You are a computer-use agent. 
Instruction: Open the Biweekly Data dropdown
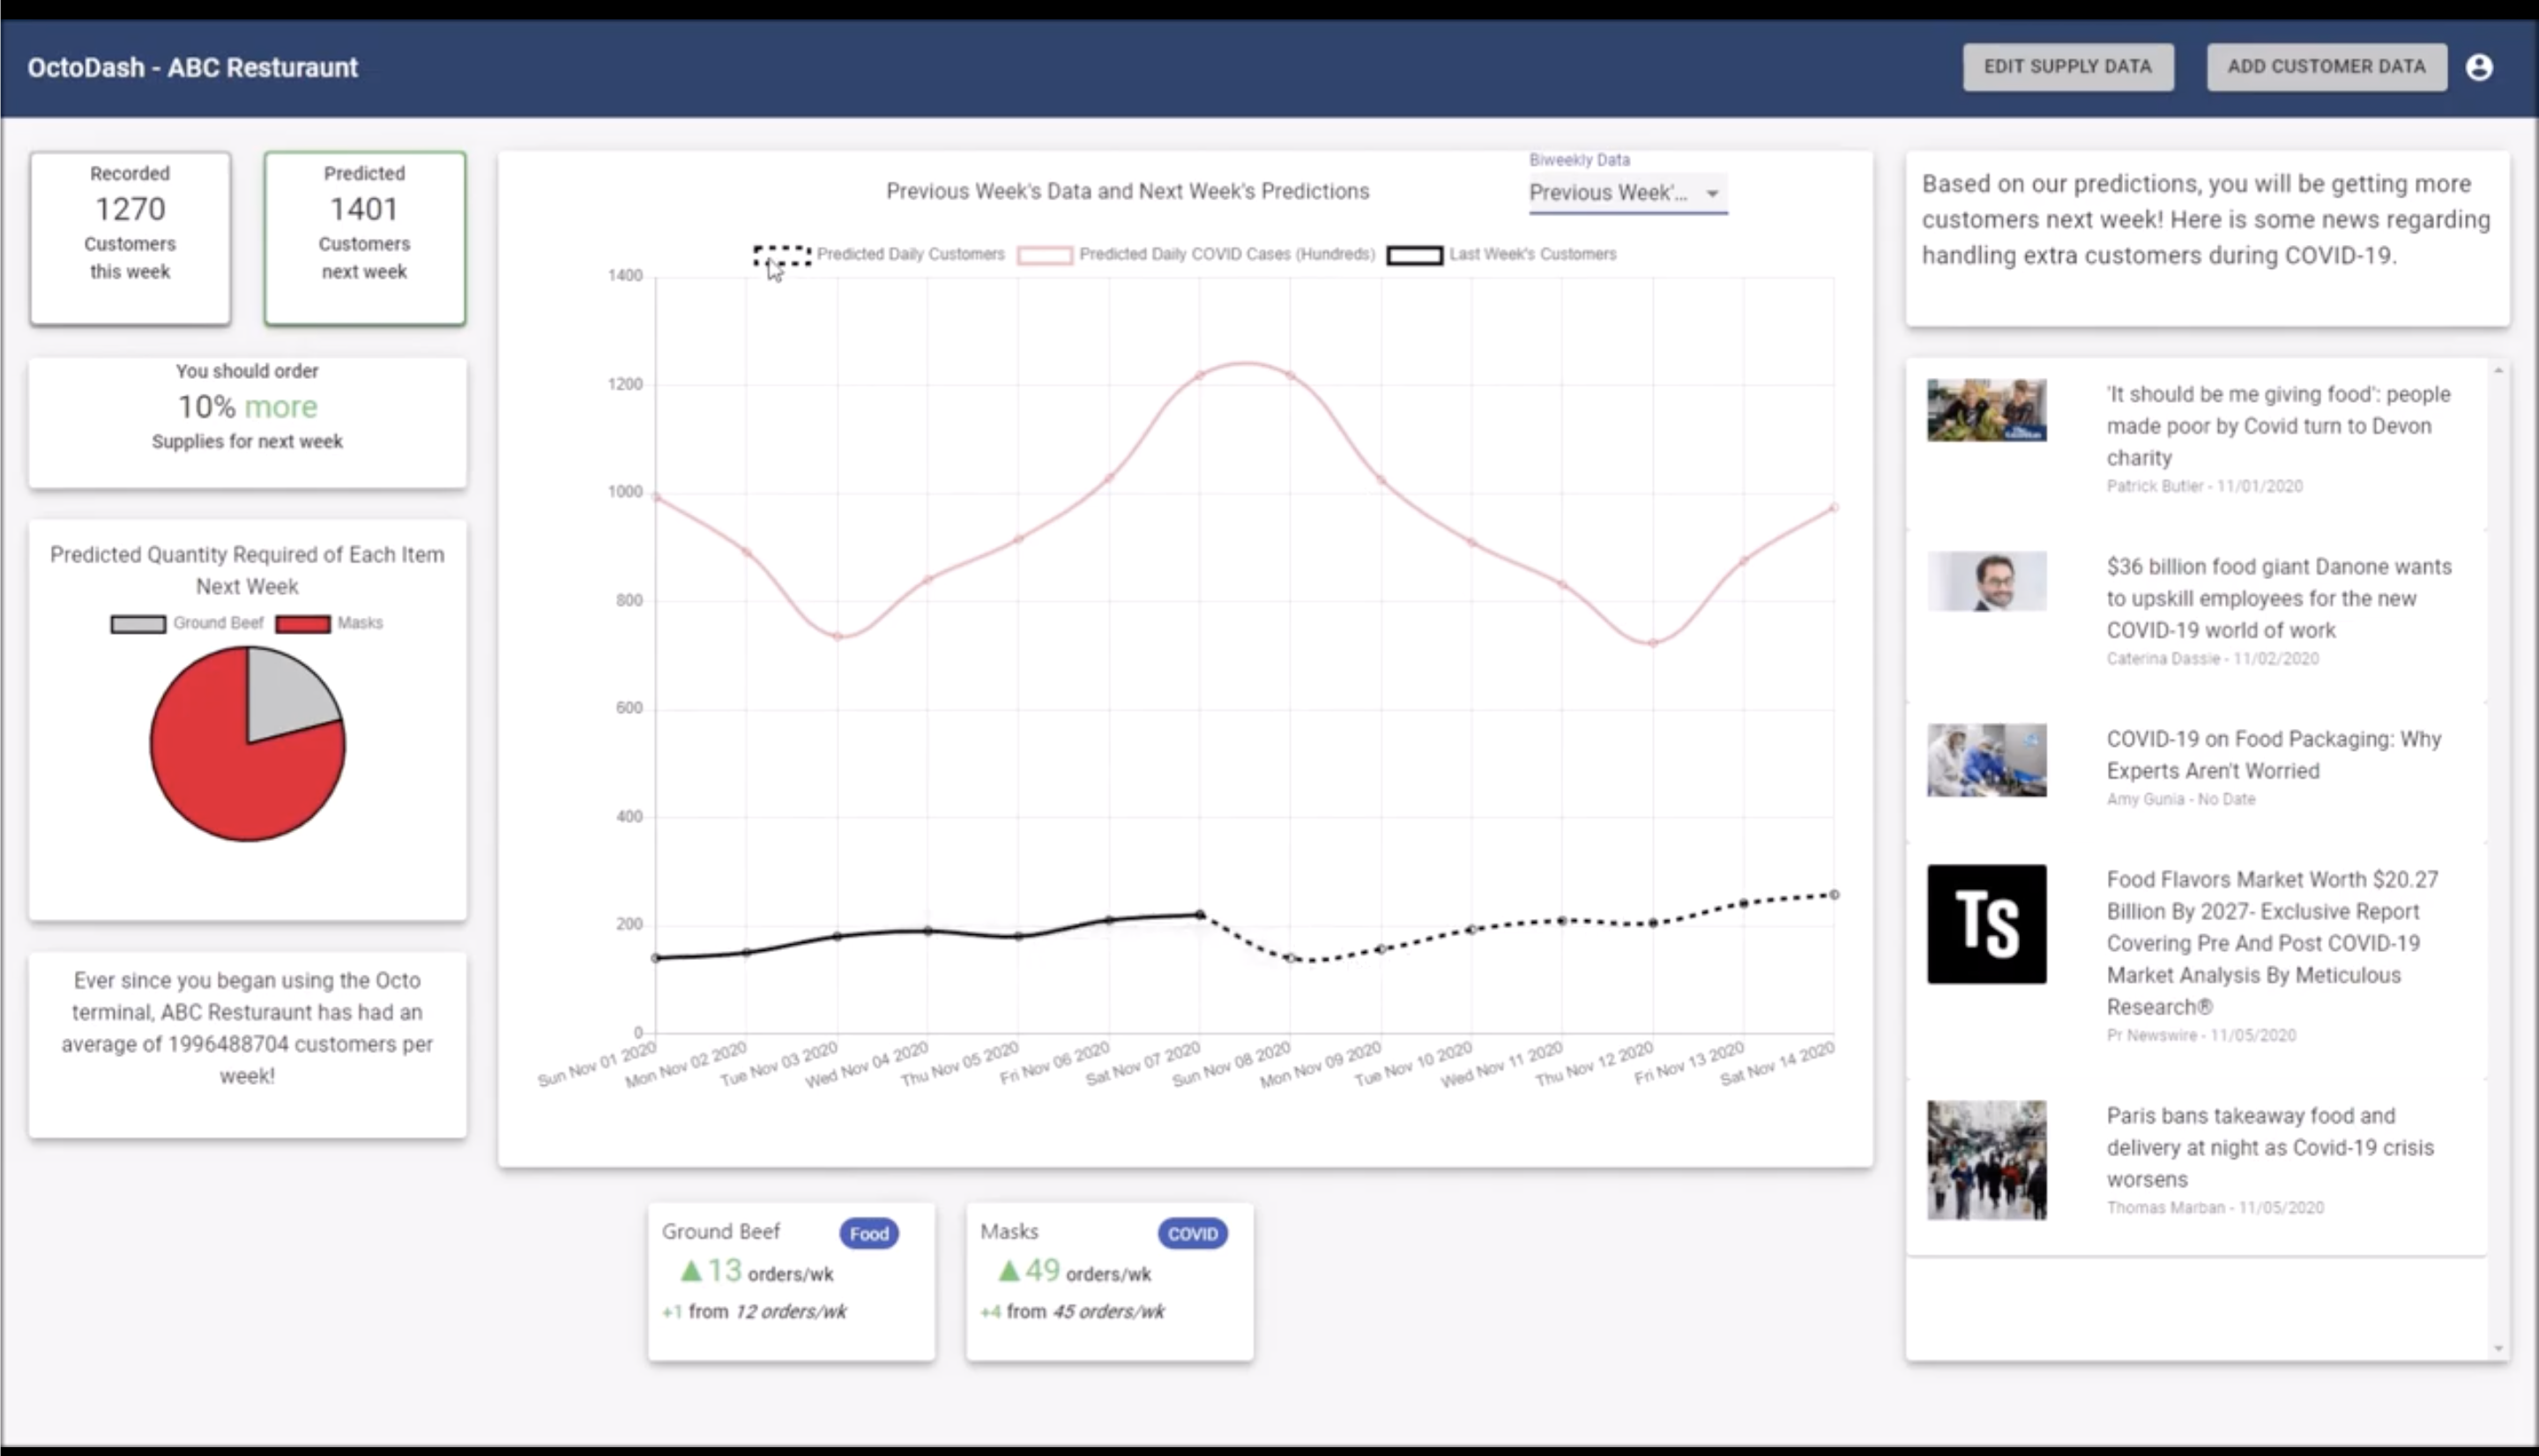pos(1627,193)
